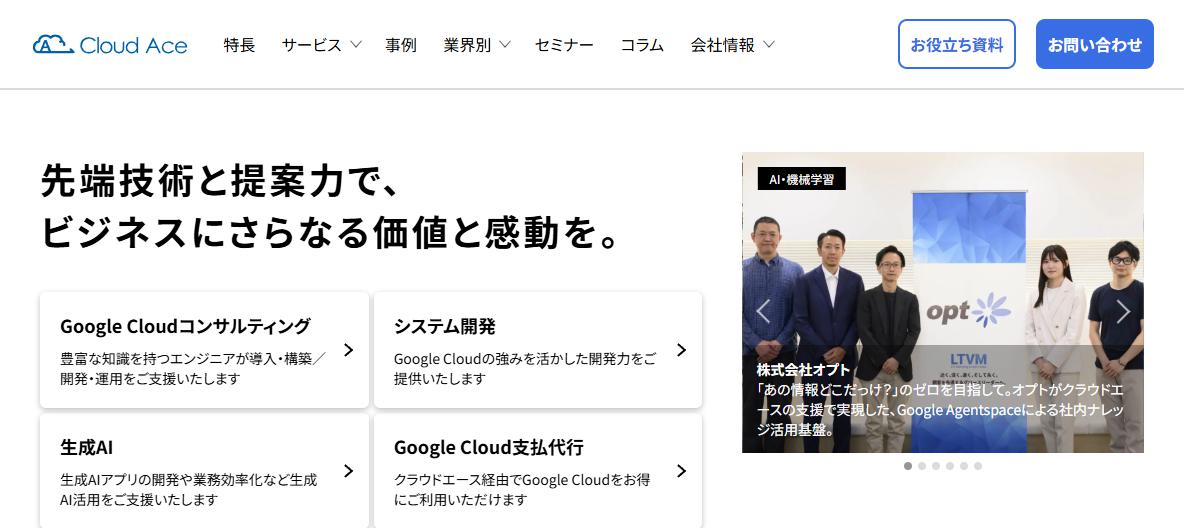Open the セミナー menu item
Screen dimensions: 1184x528
coord(564,45)
